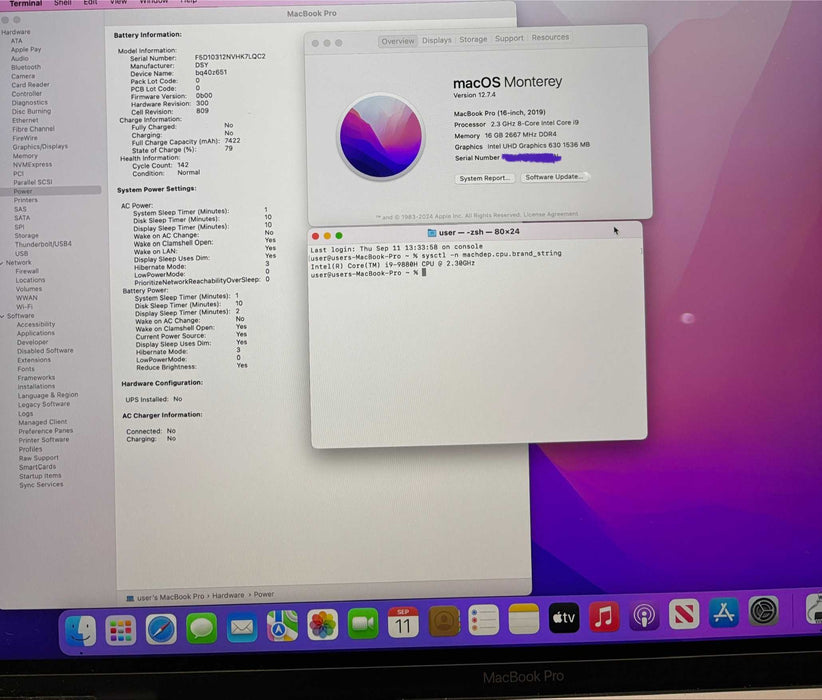The height and width of the screenshot is (700, 822).
Task: Select Power in the Hardware sidebar
Action: pyautogui.click(x=23, y=191)
